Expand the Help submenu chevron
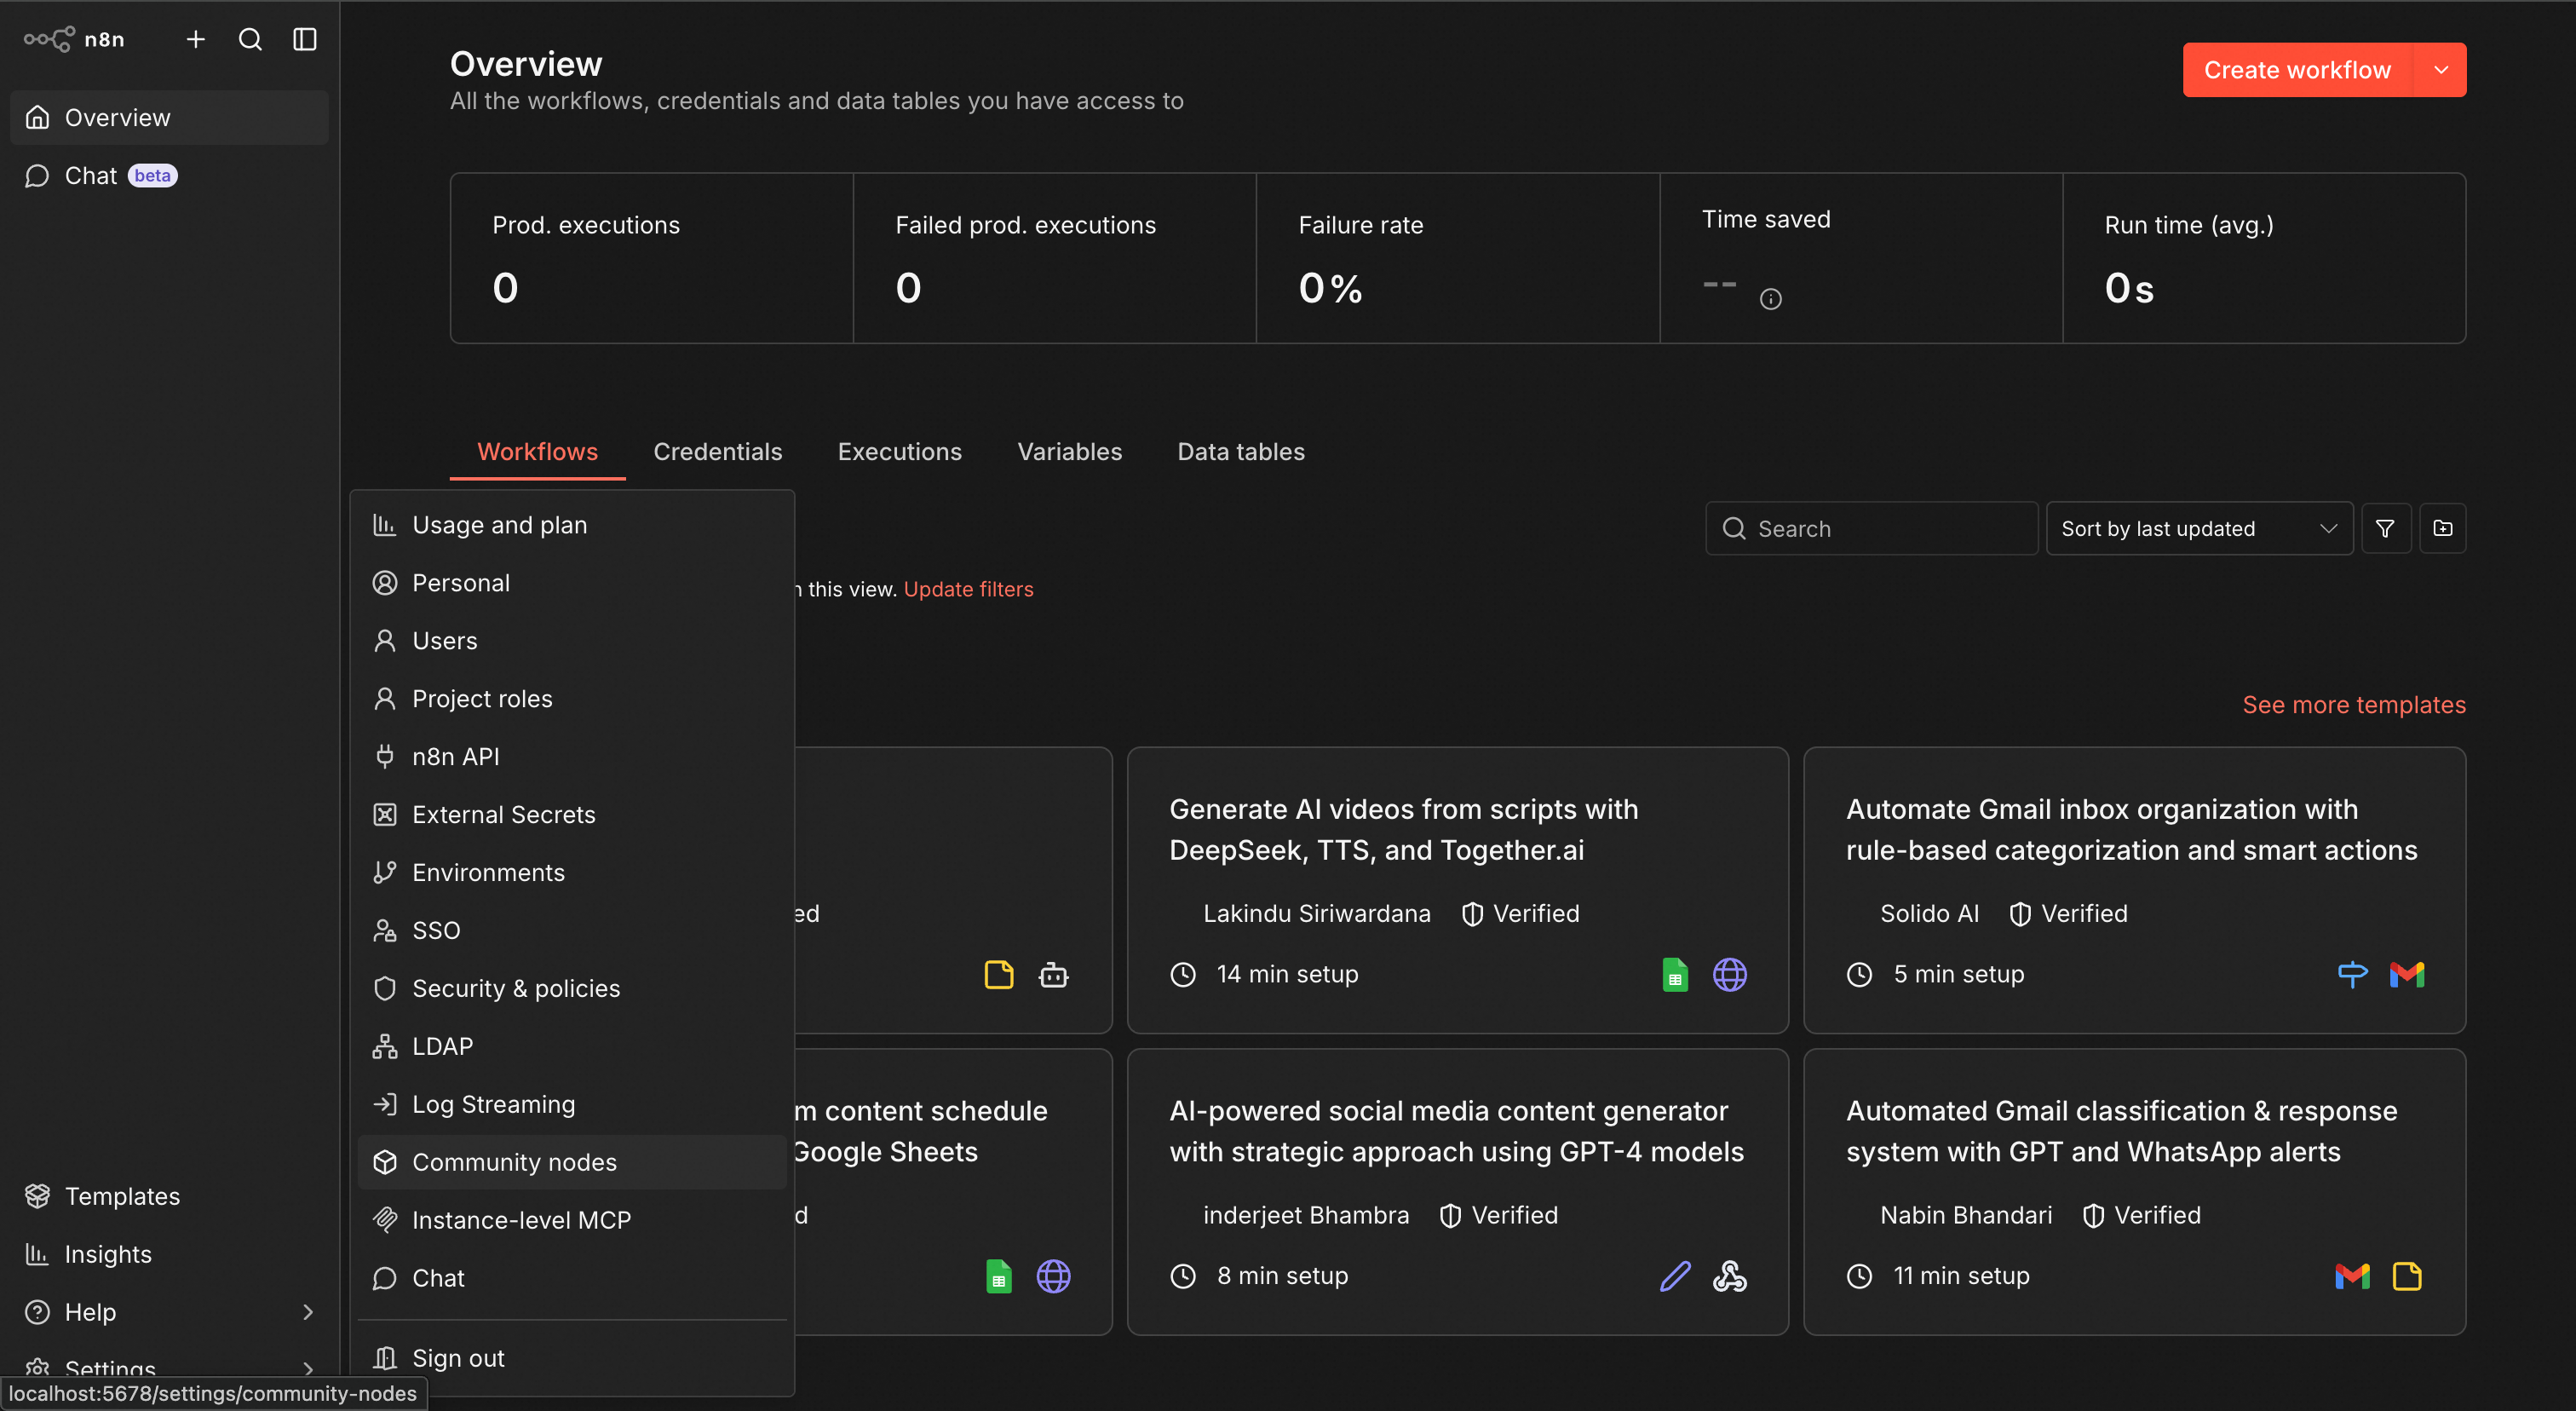Viewport: 2576px width, 1411px height. [307, 1312]
